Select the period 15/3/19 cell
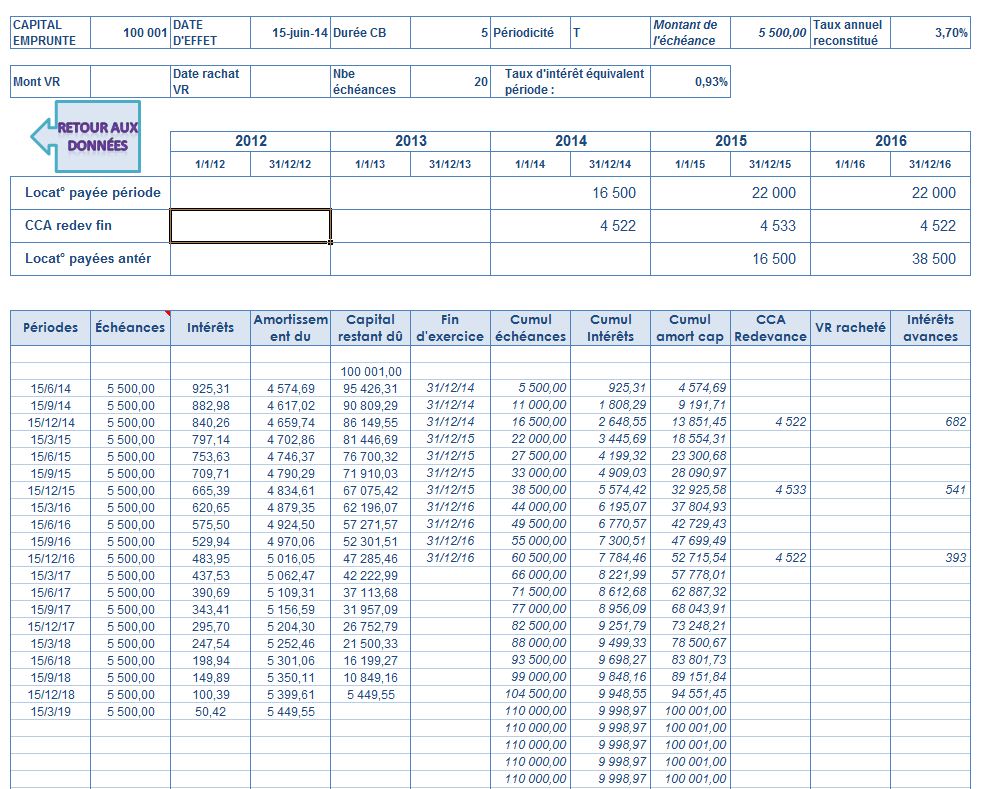The image size is (987, 789). click(x=50, y=712)
